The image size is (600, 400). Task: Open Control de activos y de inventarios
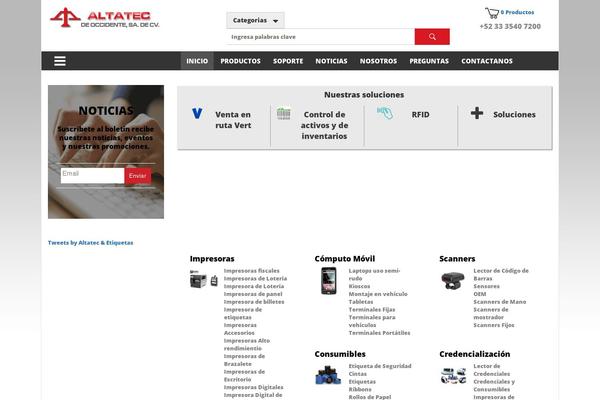click(x=324, y=125)
